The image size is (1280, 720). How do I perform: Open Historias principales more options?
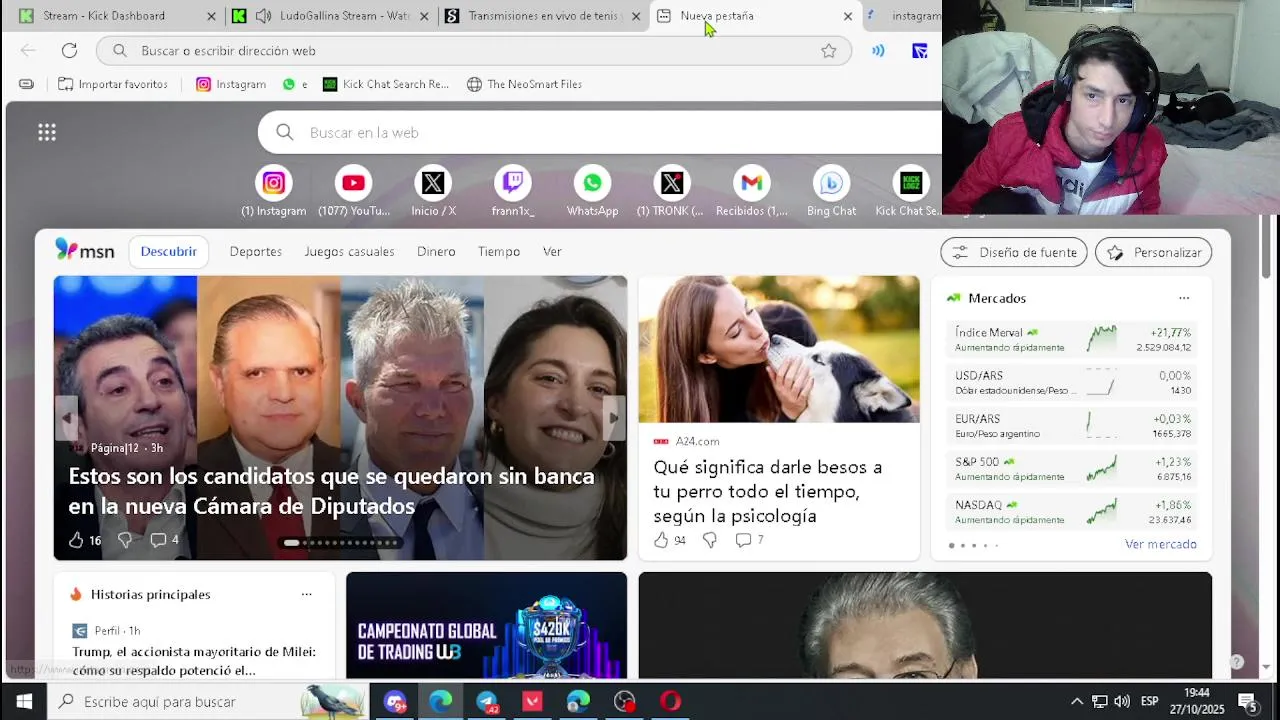[306, 594]
